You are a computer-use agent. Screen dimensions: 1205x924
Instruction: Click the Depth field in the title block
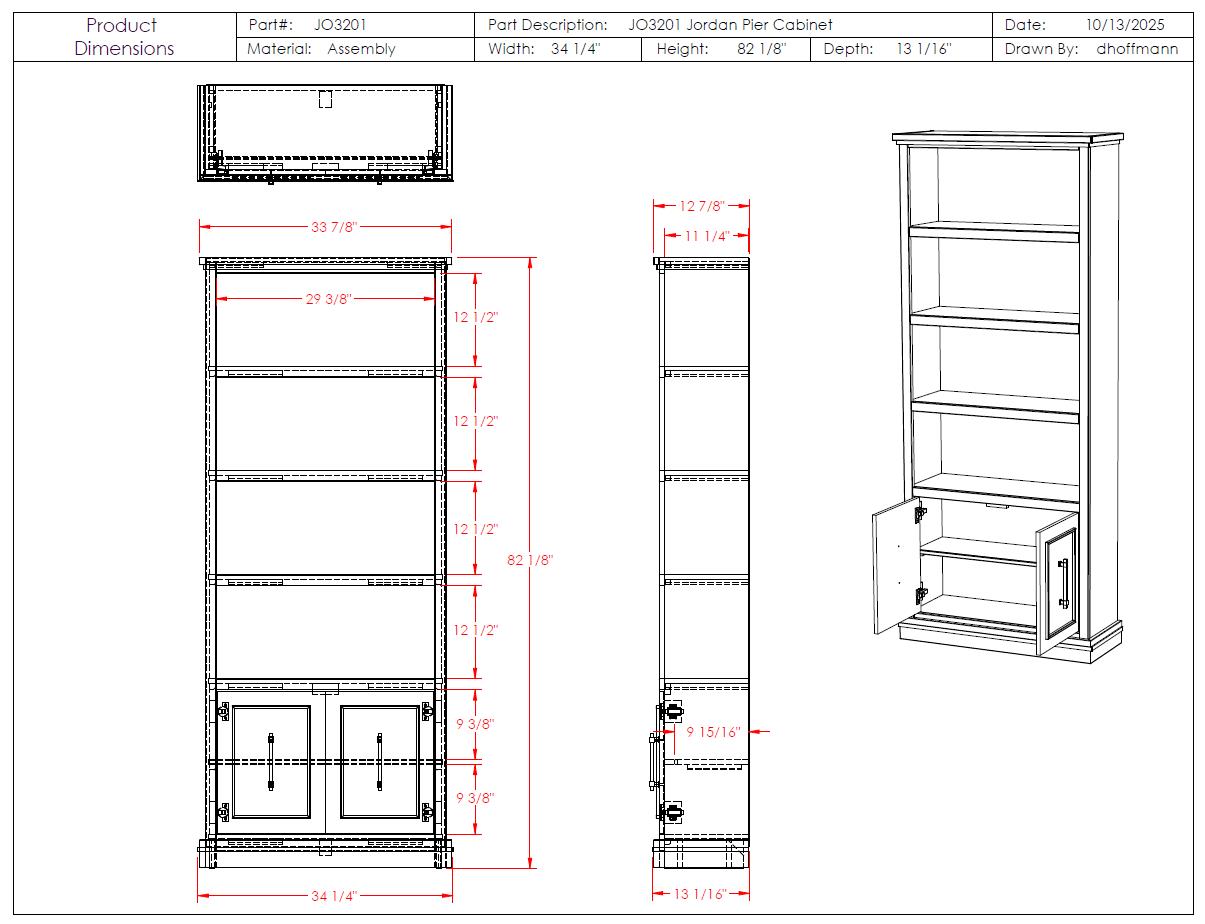coord(887,49)
